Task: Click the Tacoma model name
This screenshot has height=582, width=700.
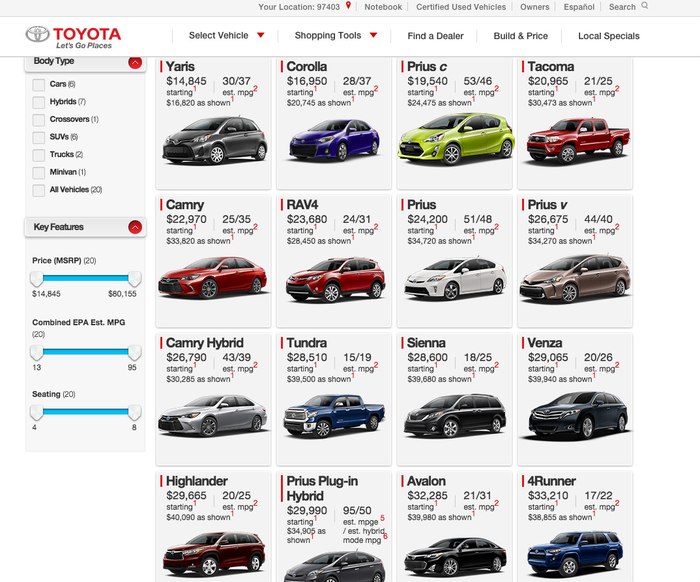Action: (550, 67)
